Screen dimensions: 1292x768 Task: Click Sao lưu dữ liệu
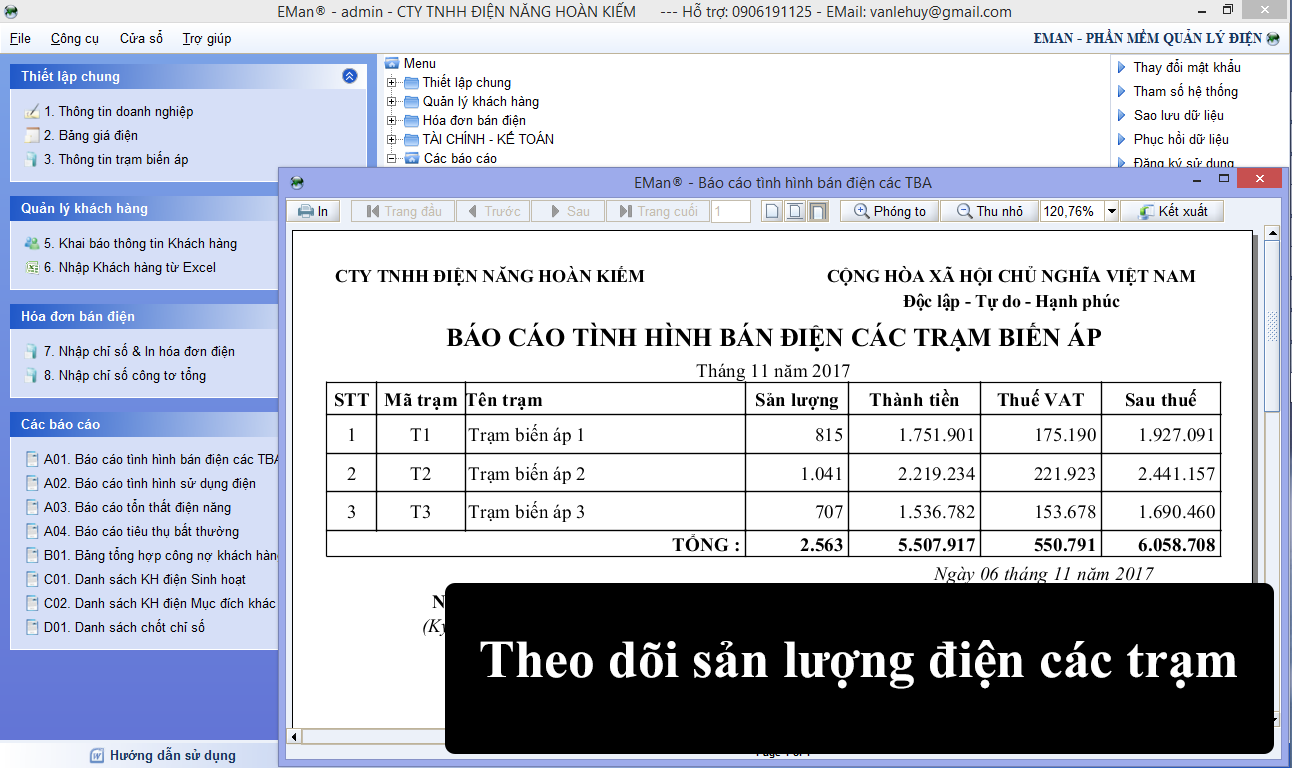coord(1178,115)
